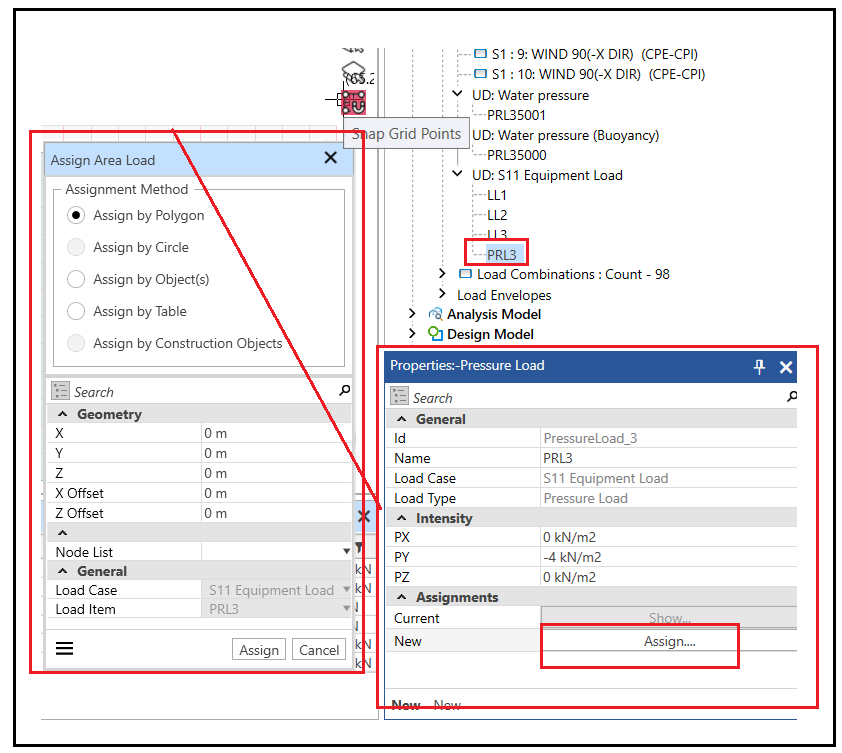Viewport: 842px width, 753px height.
Task: Click the X value field in Geometry
Action: 276,433
